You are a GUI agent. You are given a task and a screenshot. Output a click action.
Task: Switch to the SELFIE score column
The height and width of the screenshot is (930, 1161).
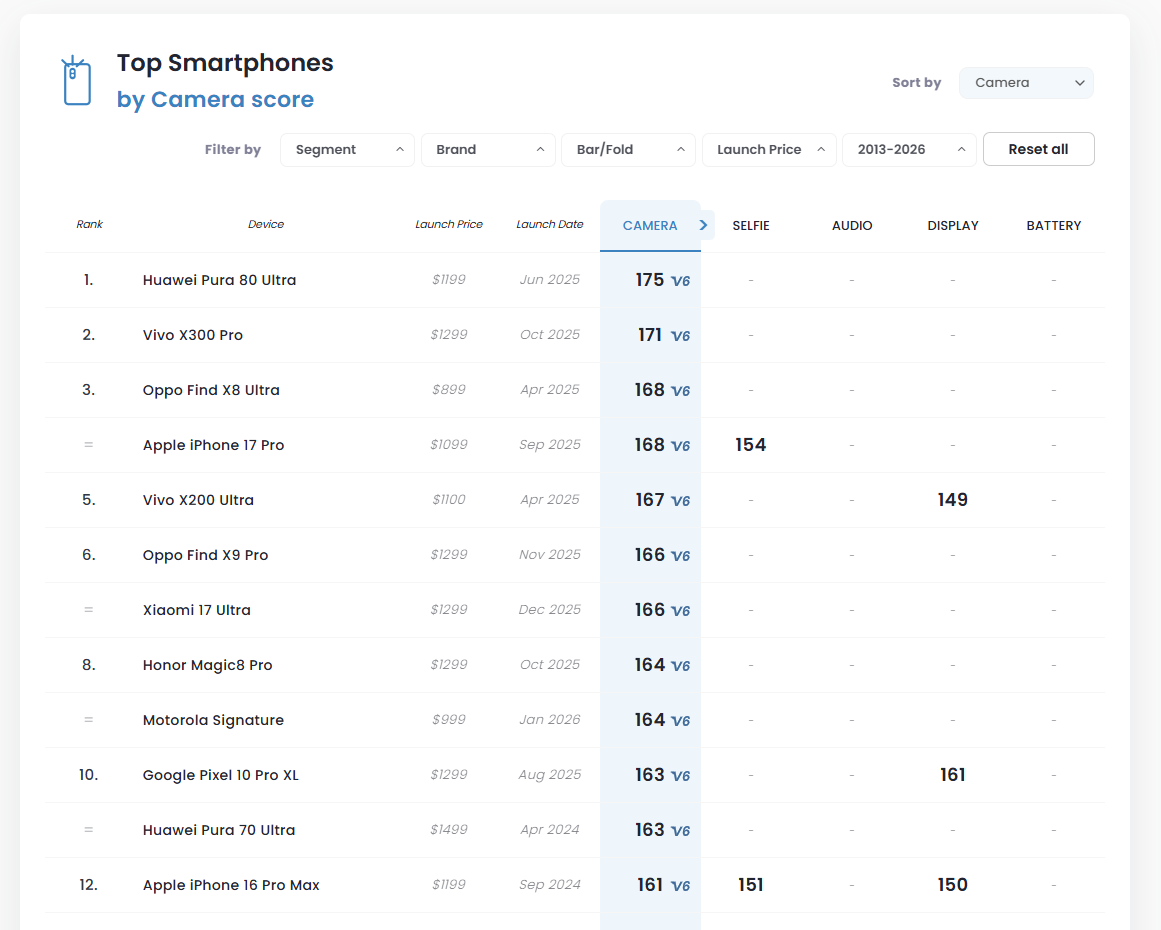751,226
